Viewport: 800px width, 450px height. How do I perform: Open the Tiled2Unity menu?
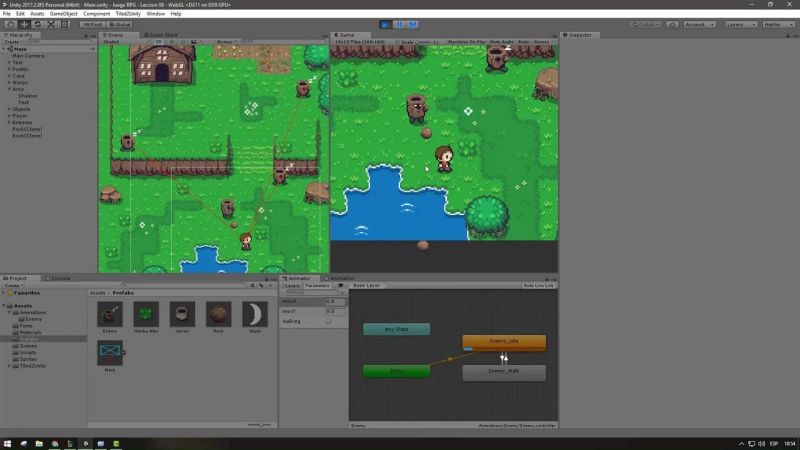[128, 14]
